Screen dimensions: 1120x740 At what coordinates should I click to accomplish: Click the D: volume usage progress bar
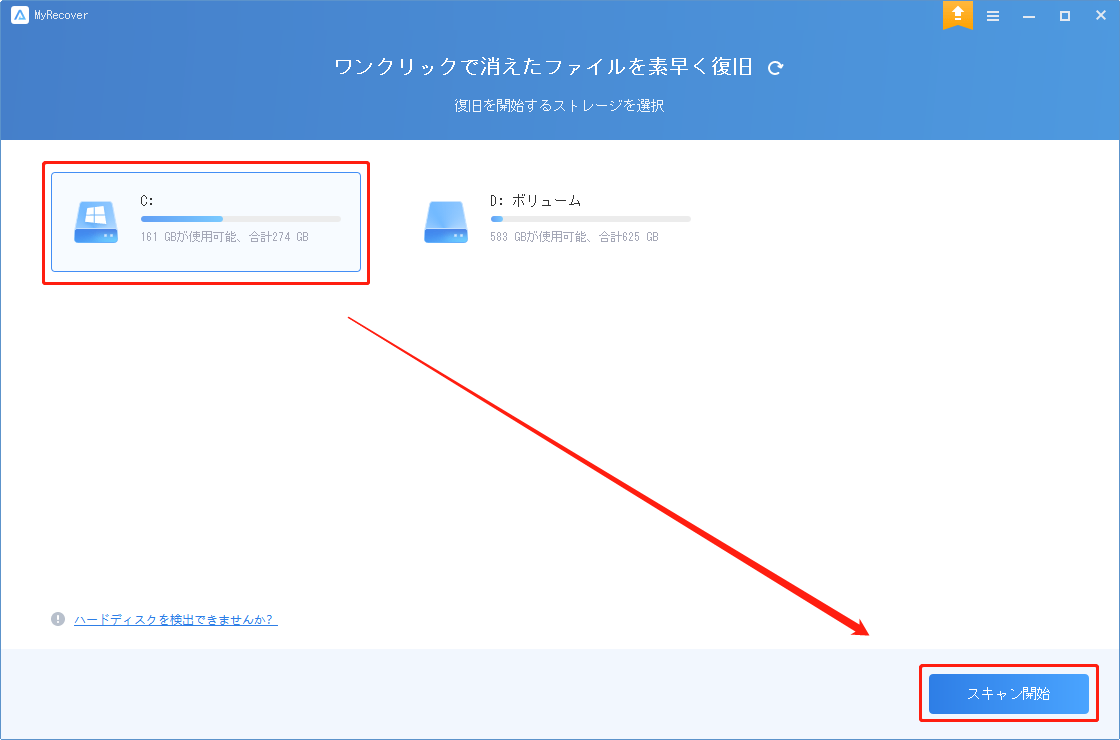click(589, 218)
